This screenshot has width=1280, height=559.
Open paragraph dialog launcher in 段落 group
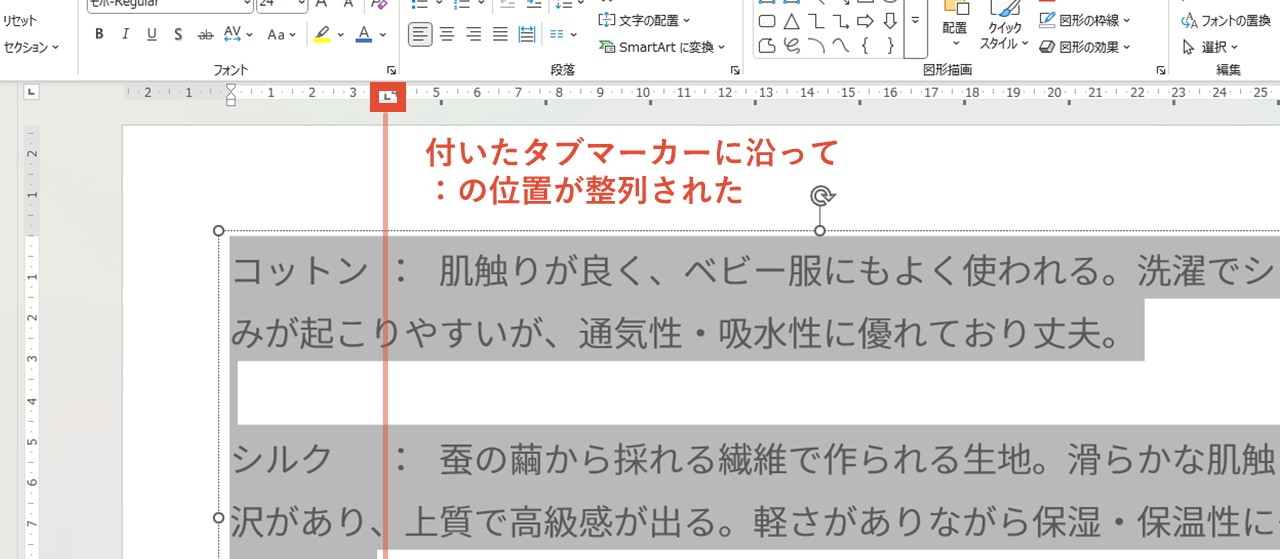tap(735, 71)
